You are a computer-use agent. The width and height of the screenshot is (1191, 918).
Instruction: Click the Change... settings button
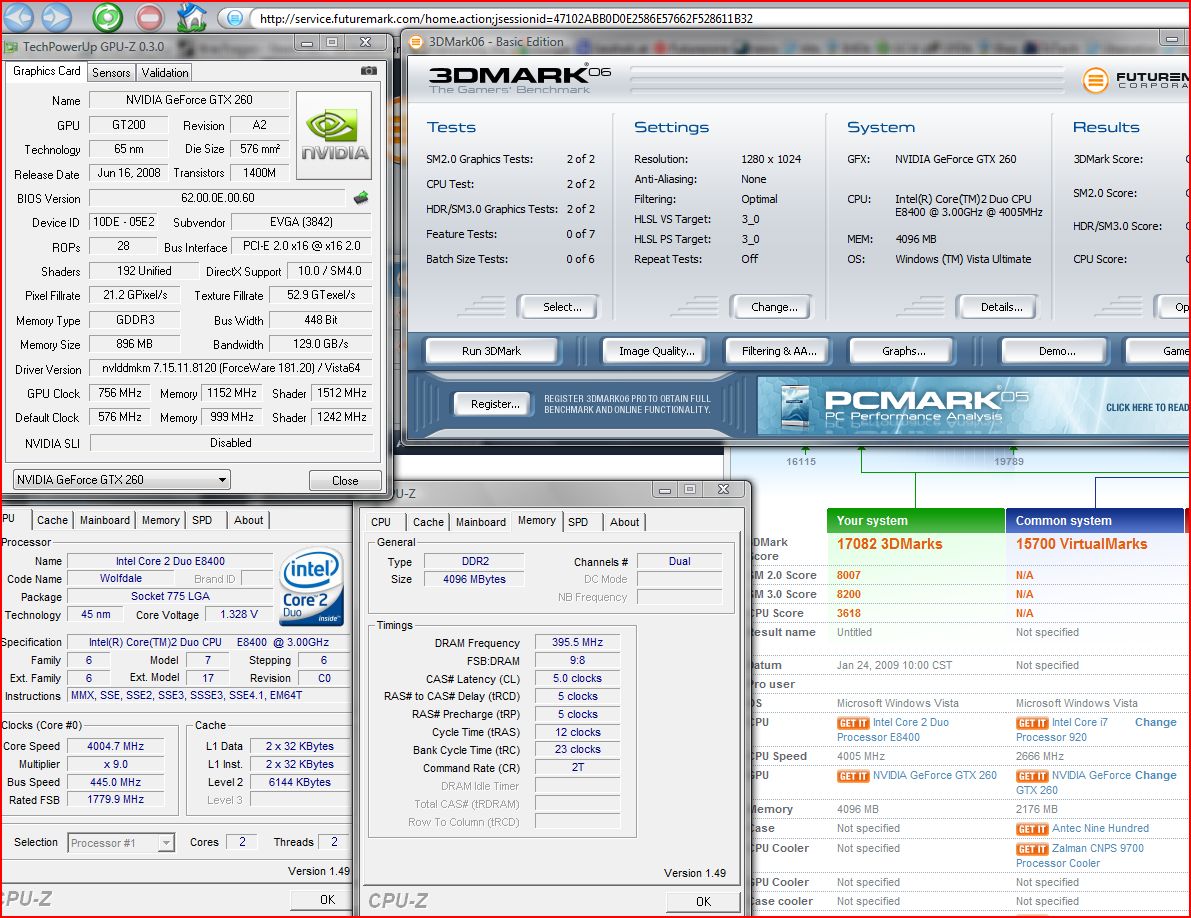click(774, 307)
